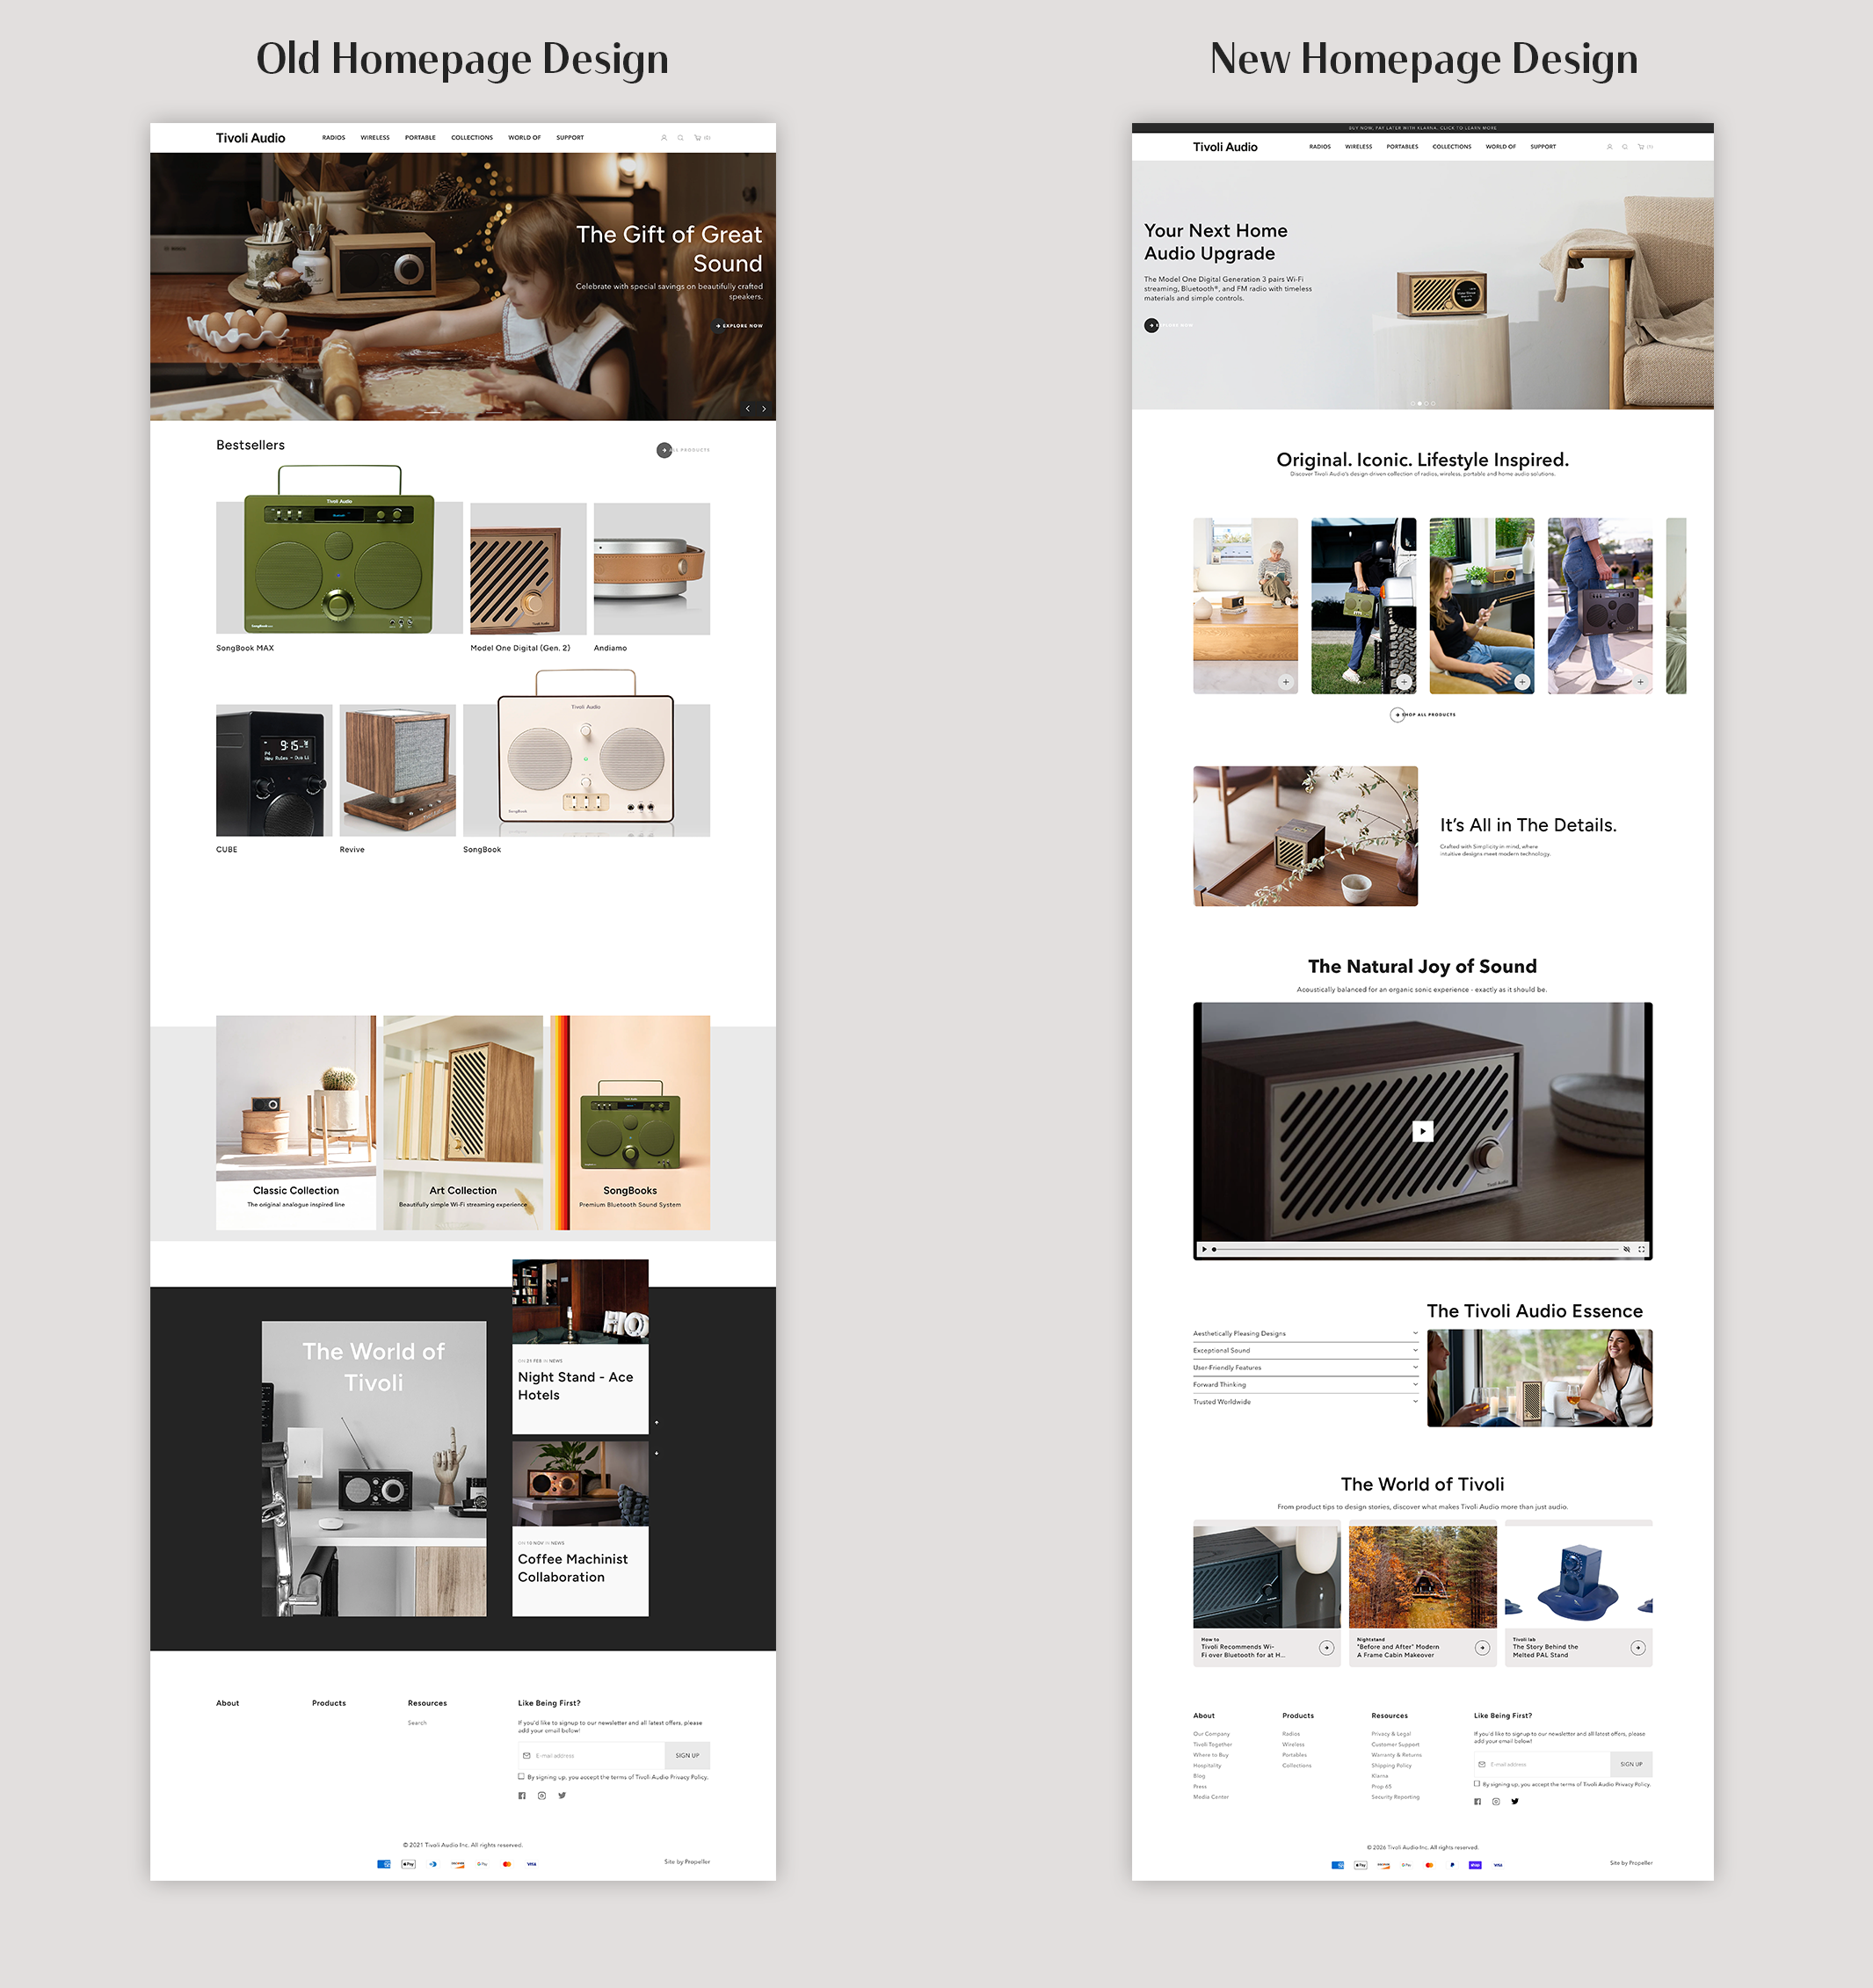Viewport: 1873px width, 1988px height.
Task: Open Tivoli's Facebook page via footer icon
Action: [521, 1795]
